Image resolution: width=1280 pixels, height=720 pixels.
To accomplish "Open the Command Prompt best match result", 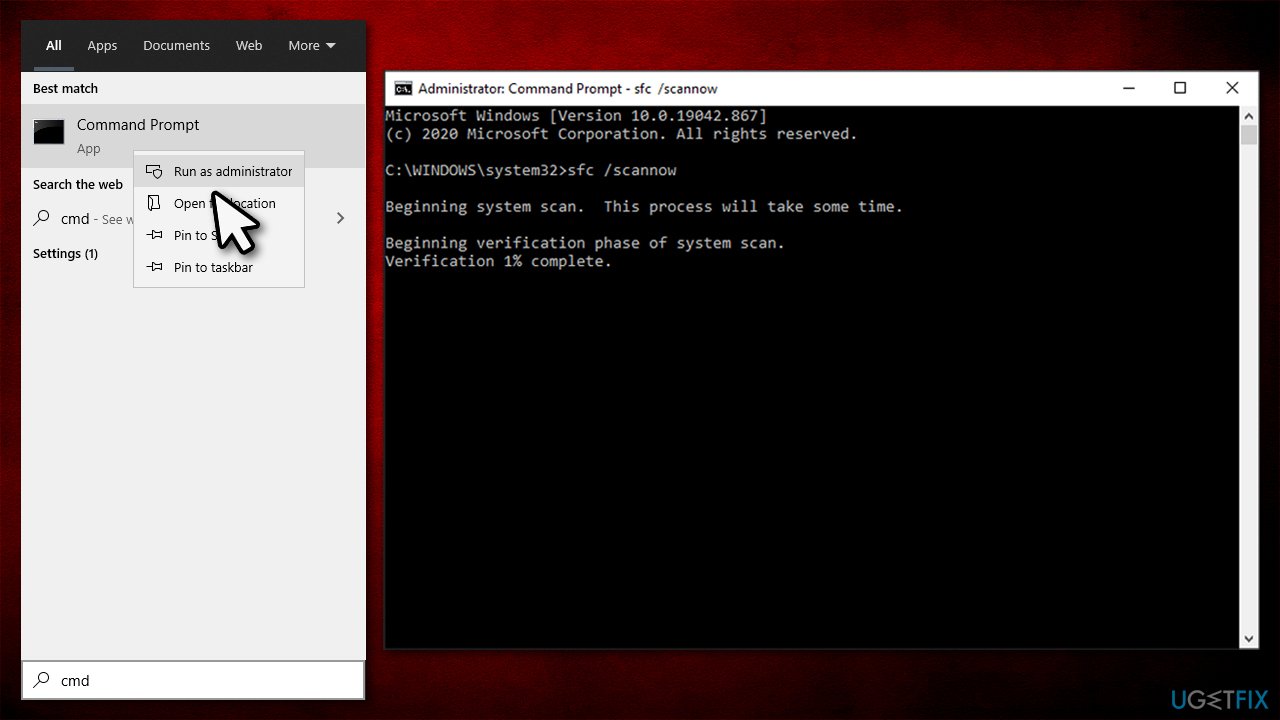I will pyautogui.click(x=193, y=136).
